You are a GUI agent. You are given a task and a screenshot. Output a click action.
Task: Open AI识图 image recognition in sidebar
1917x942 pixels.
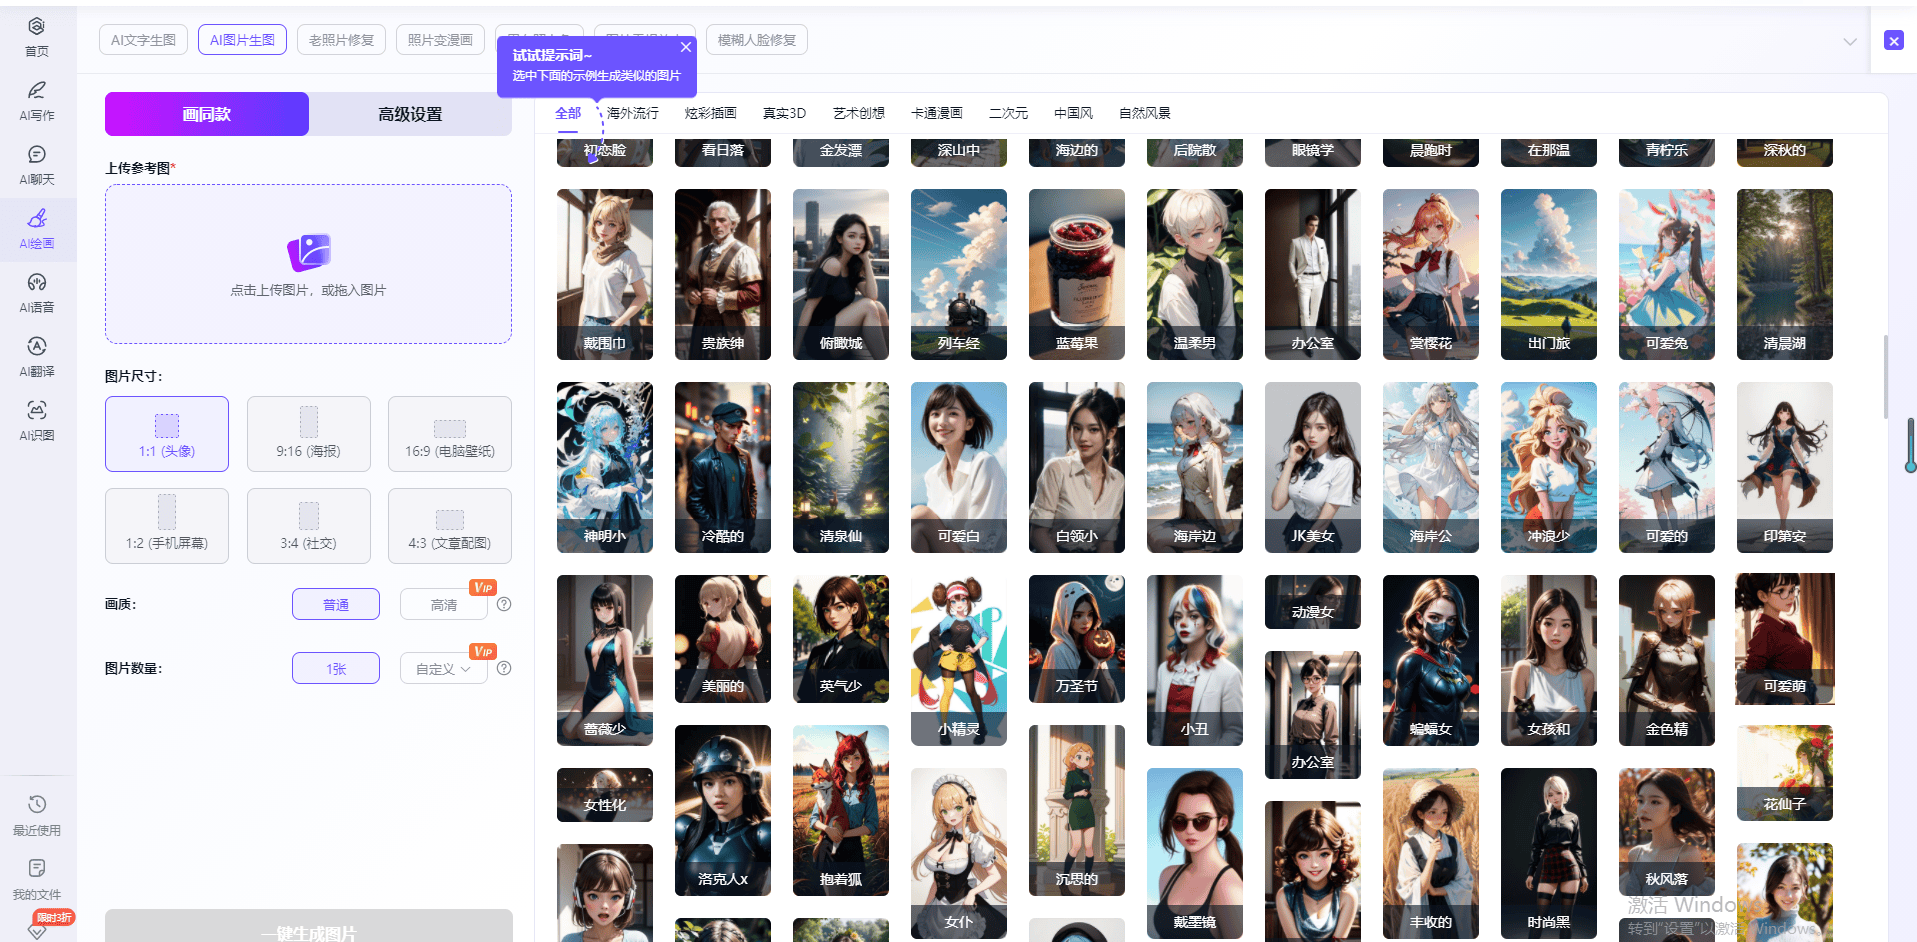point(37,420)
